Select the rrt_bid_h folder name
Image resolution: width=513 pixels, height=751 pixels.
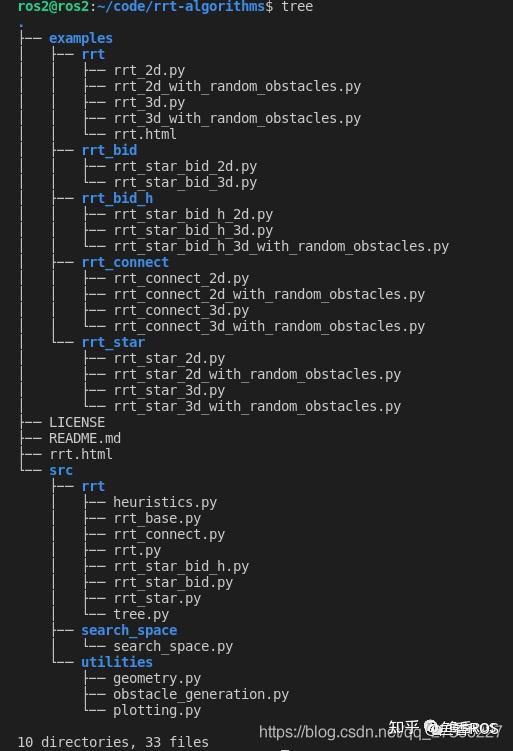coord(117,198)
